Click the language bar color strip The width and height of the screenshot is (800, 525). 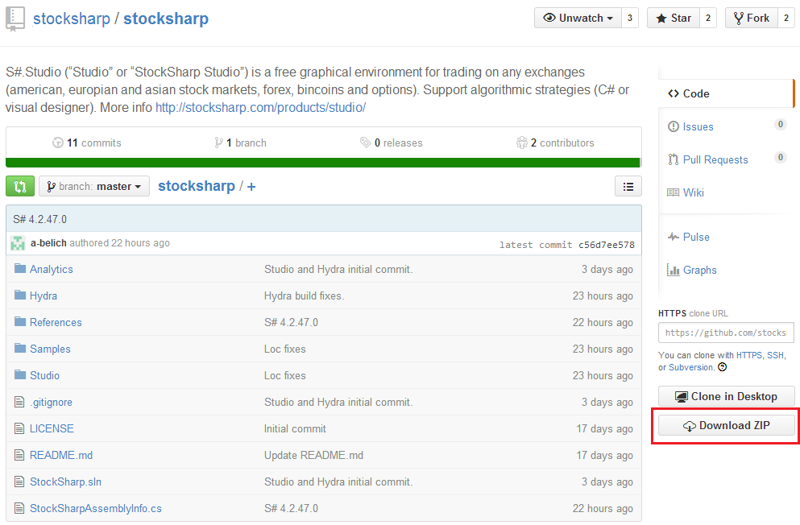click(x=323, y=162)
